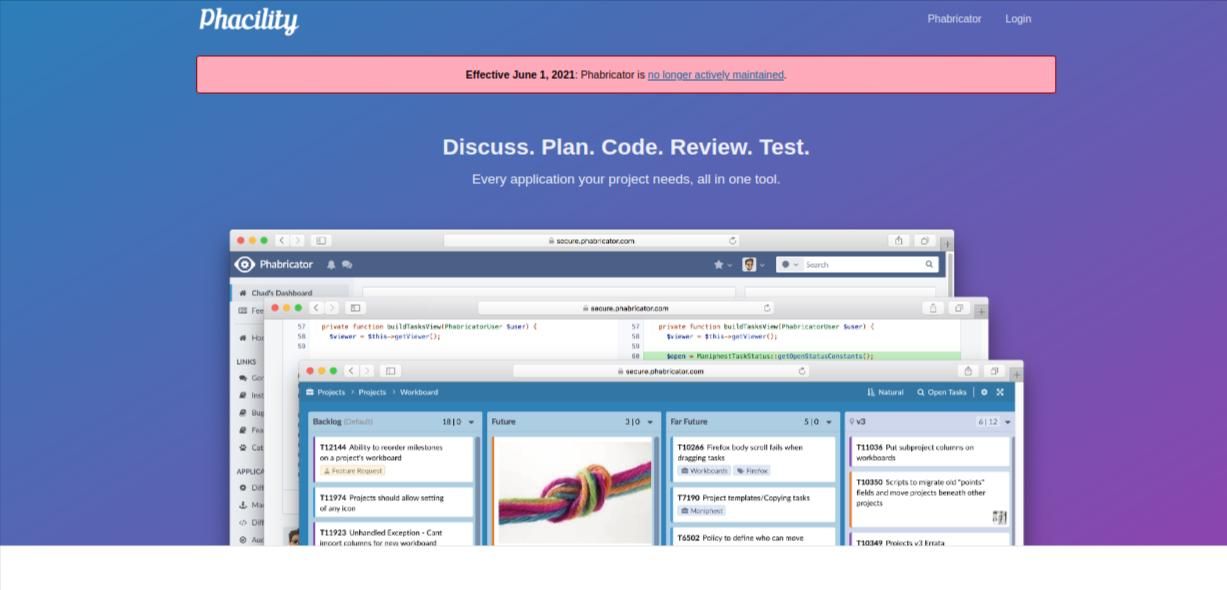Viewport: 1227px width, 590px height.
Task: Open the user avatar menu in Phabricator header
Action: pyautogui.click(x=753, y=265)
